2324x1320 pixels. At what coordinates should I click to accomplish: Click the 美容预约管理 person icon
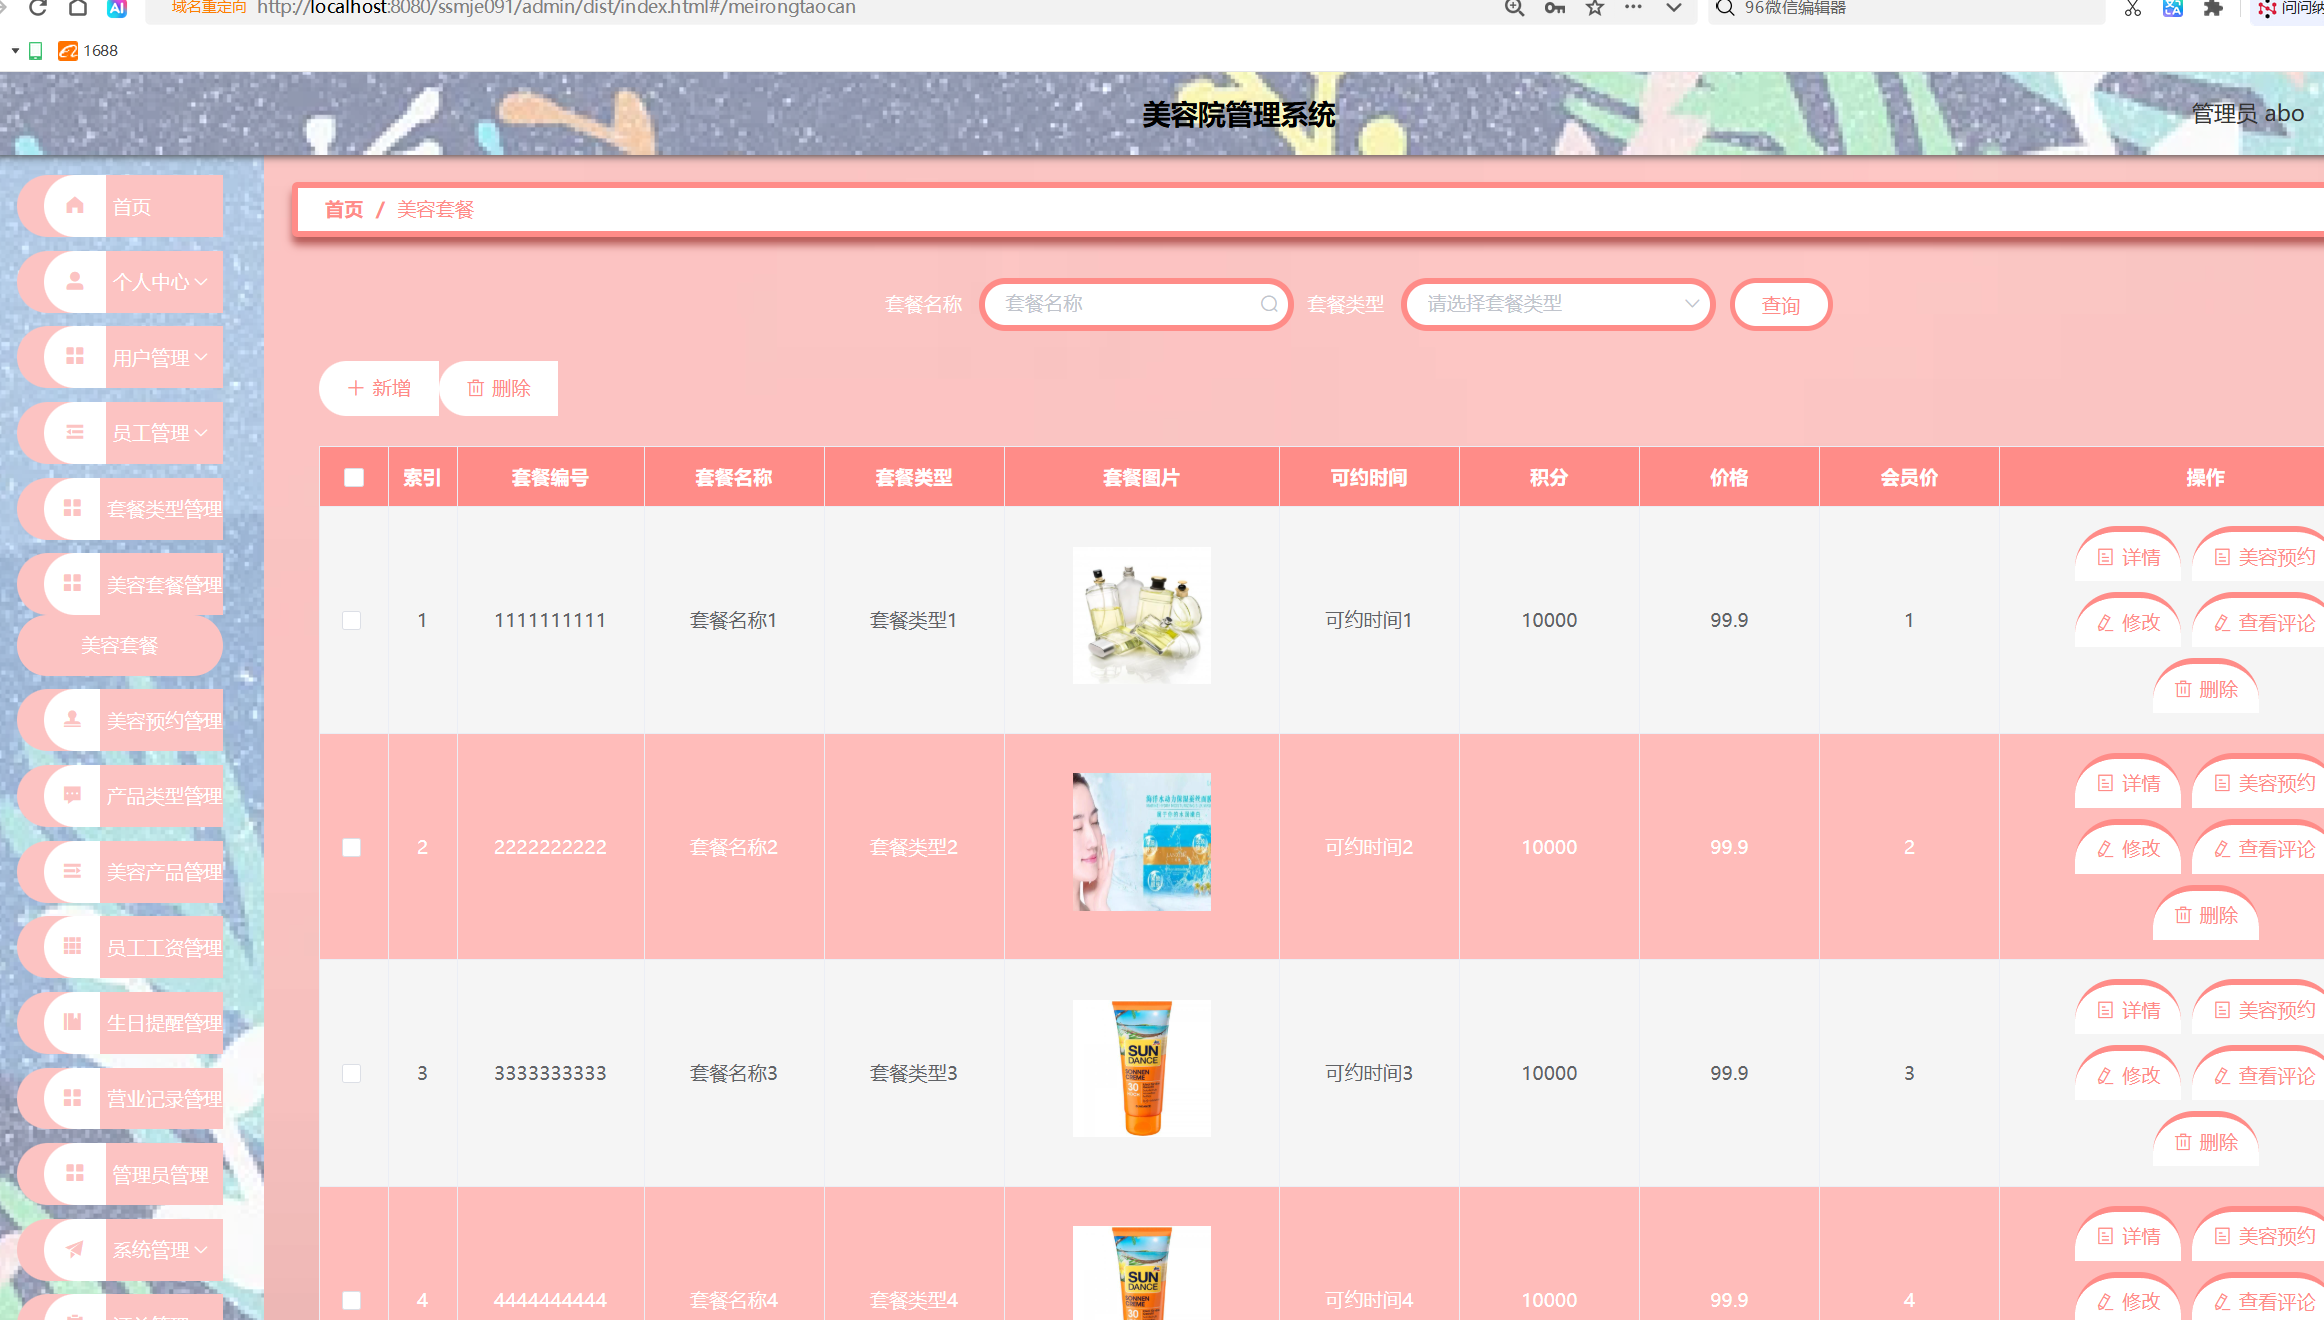[x=73, y=719]
